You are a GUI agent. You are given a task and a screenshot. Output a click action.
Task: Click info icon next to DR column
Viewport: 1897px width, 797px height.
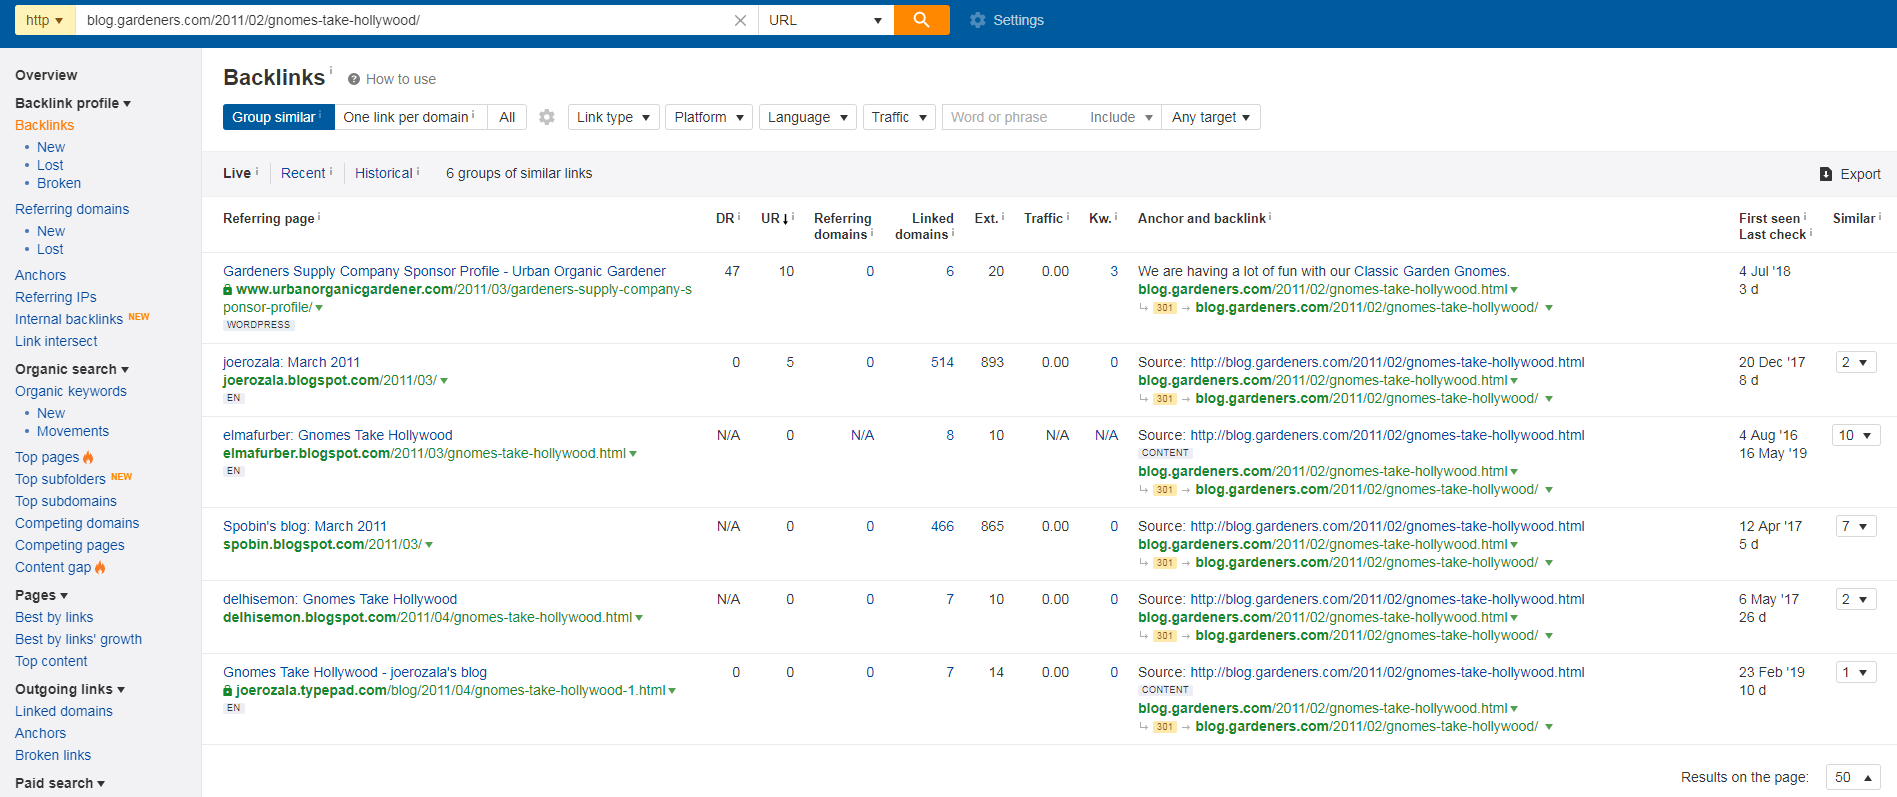tap(739, 216)
